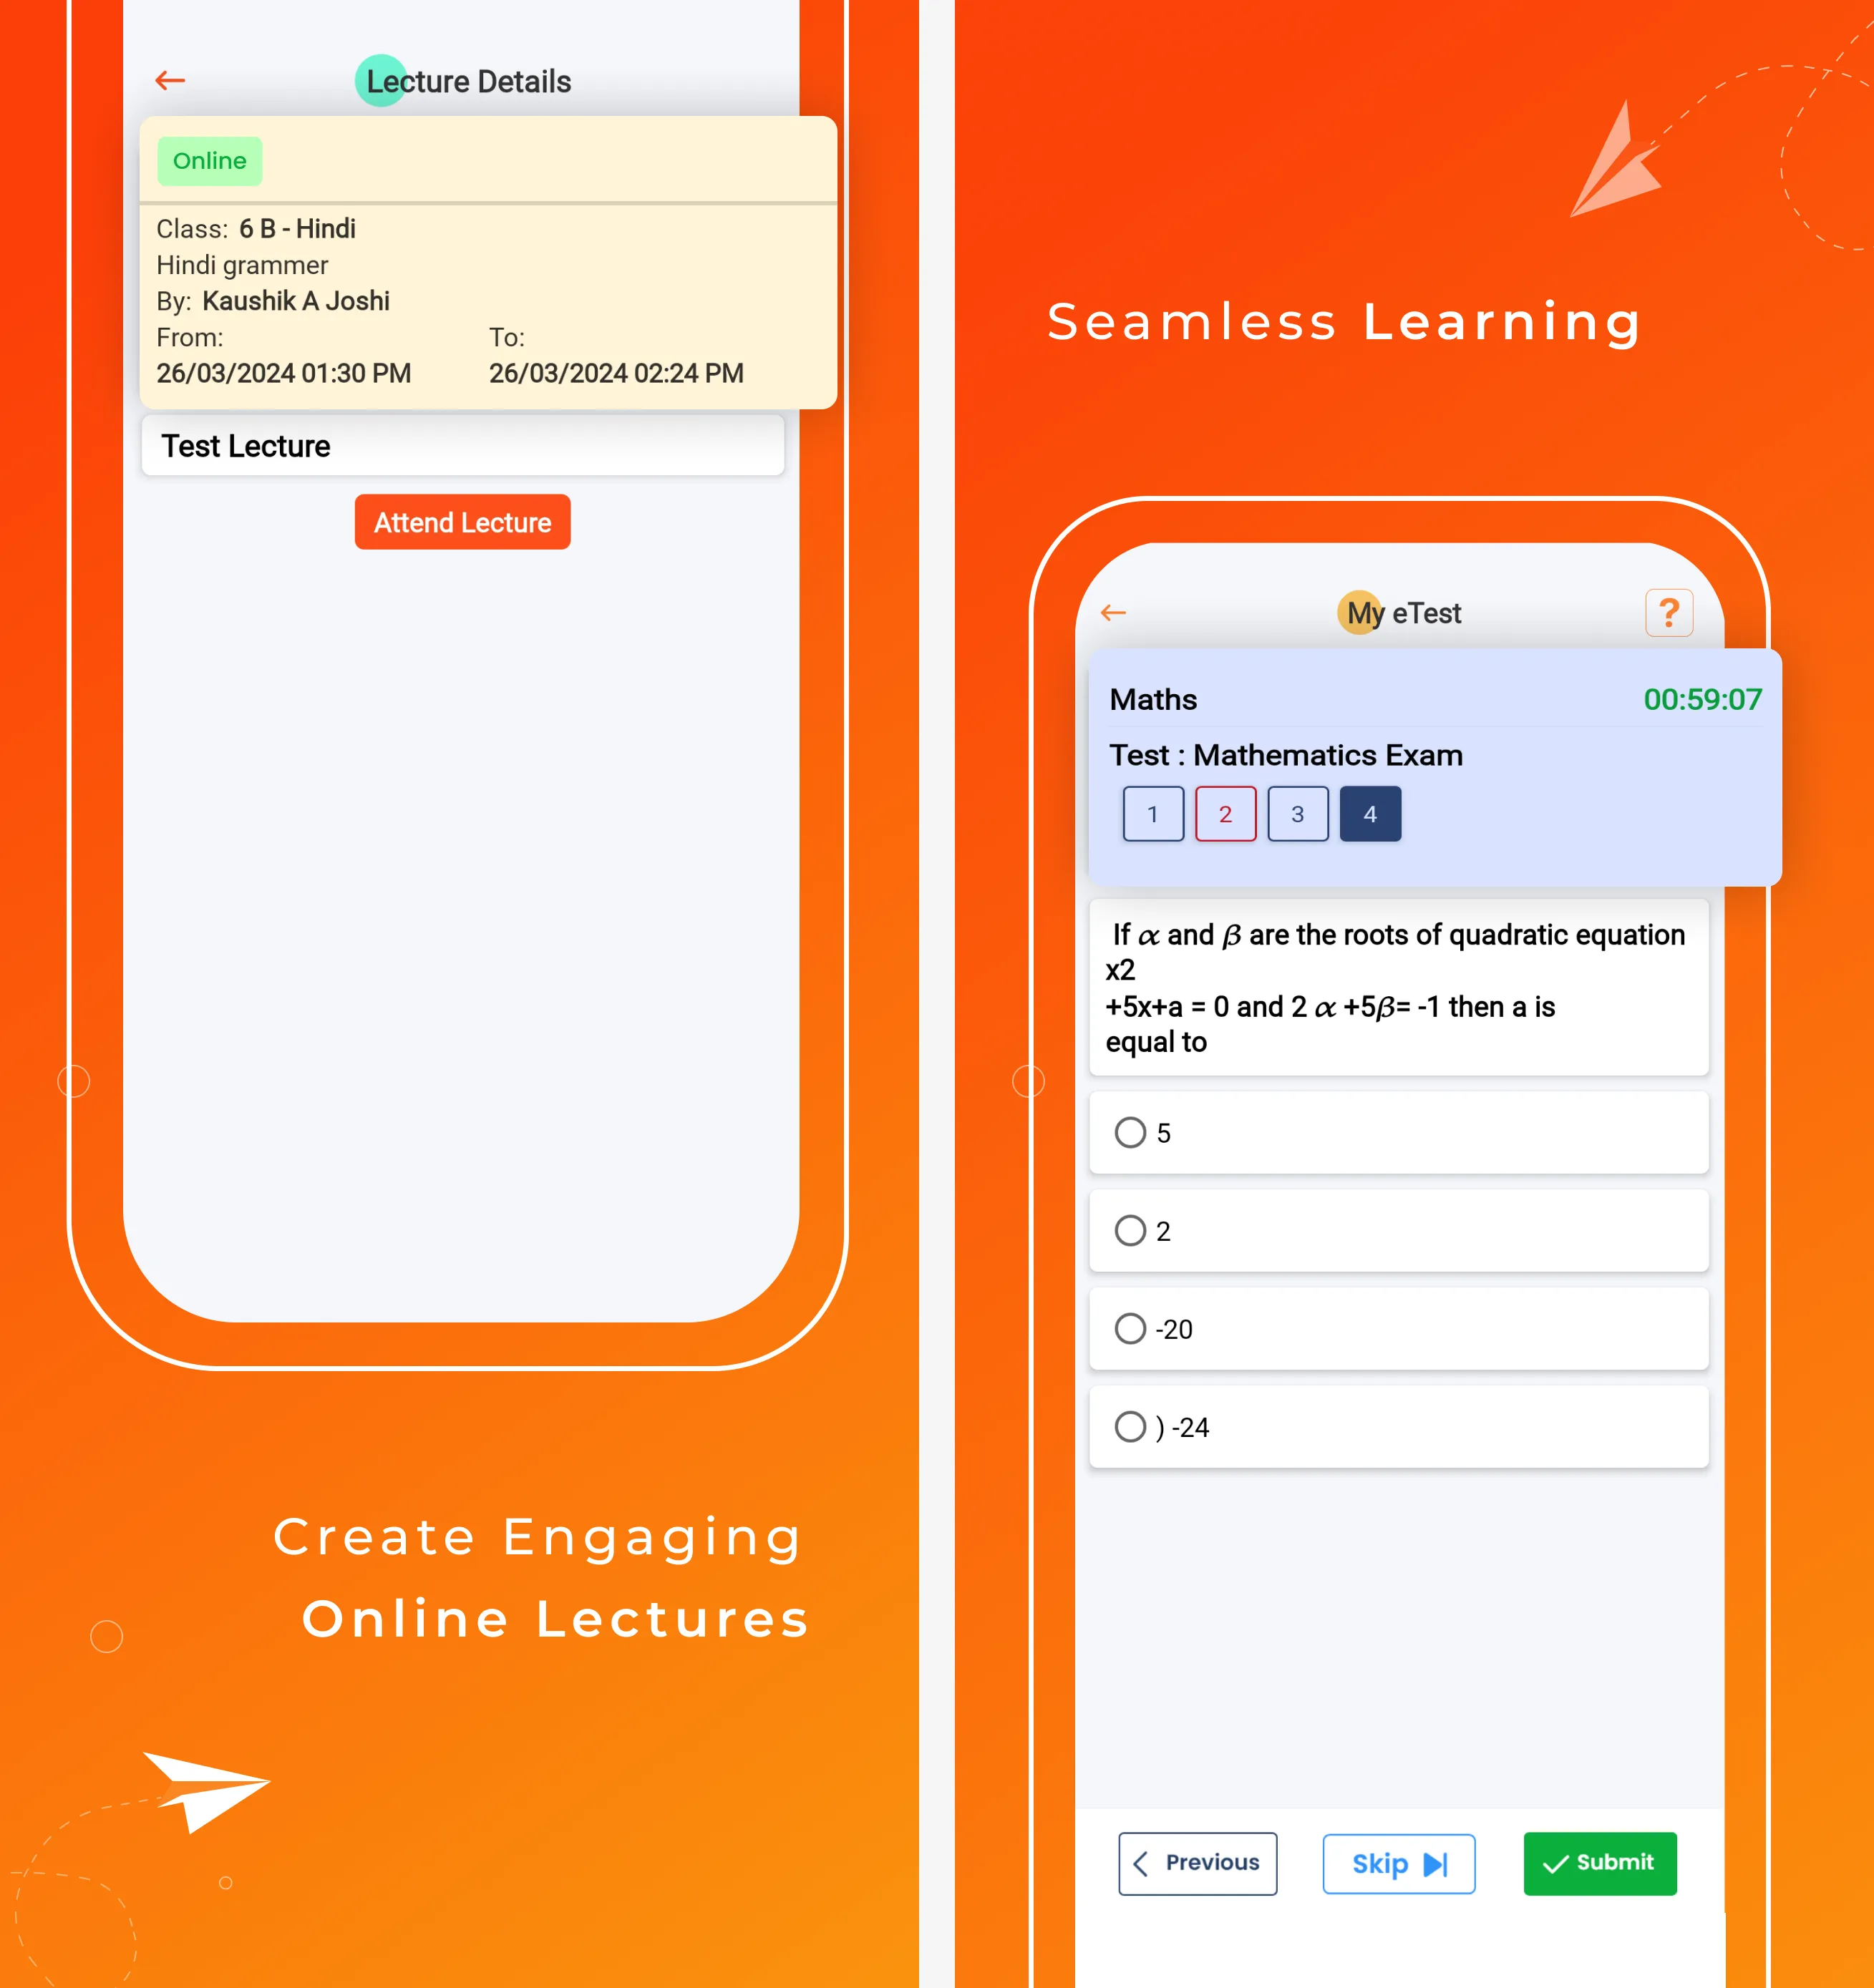Select radio button for answer option -20
Image resolution: width=1874 pixels, height=1988 pixels.
click(x=1129, y=1327)
